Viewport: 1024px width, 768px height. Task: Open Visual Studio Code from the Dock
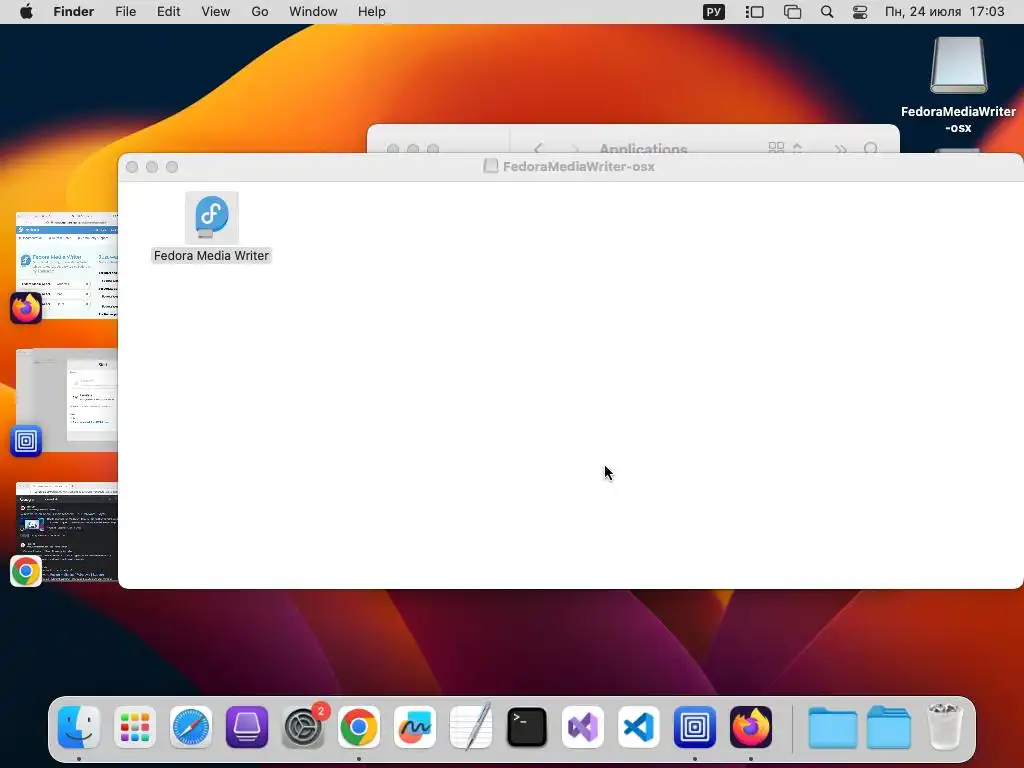click(x=639, y=727)
